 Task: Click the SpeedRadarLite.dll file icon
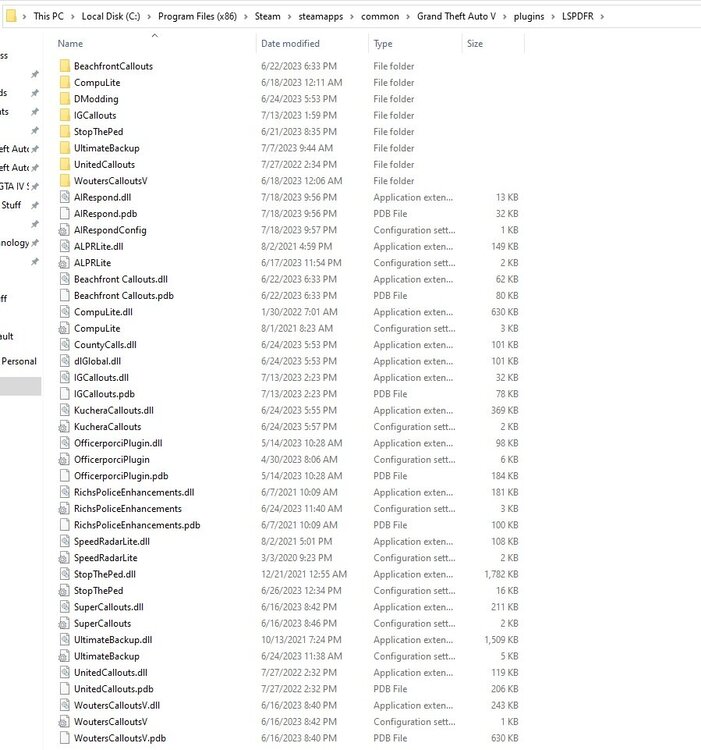pos(65,541)
